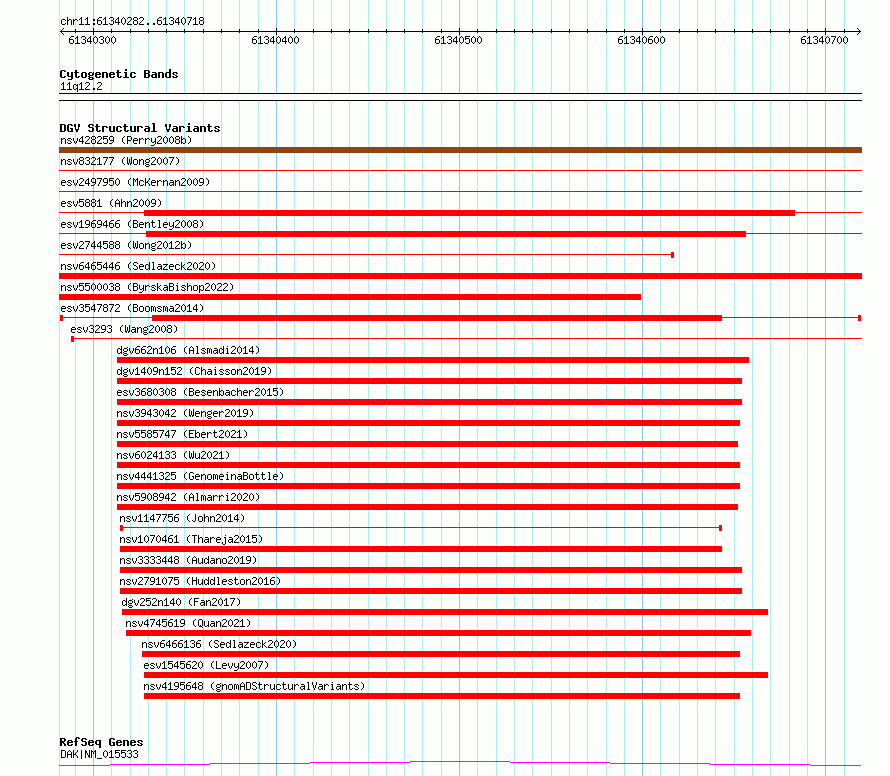The height and width of the screenshot is (776, 890).
Task: Click the red bar under nsv3943042 (Wenger2019)
Action: (428, 423)
